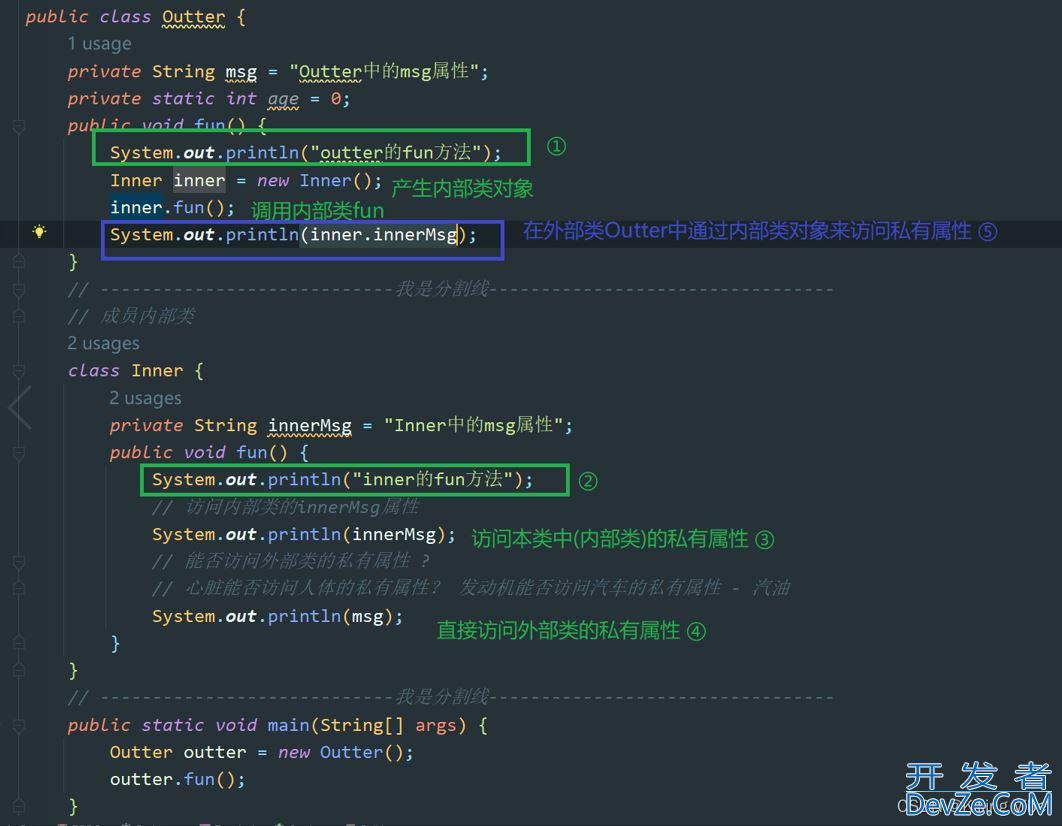Place caret in 'inner.innerMsg' println argument
1062x826 pixels.
tap(383, 235)
